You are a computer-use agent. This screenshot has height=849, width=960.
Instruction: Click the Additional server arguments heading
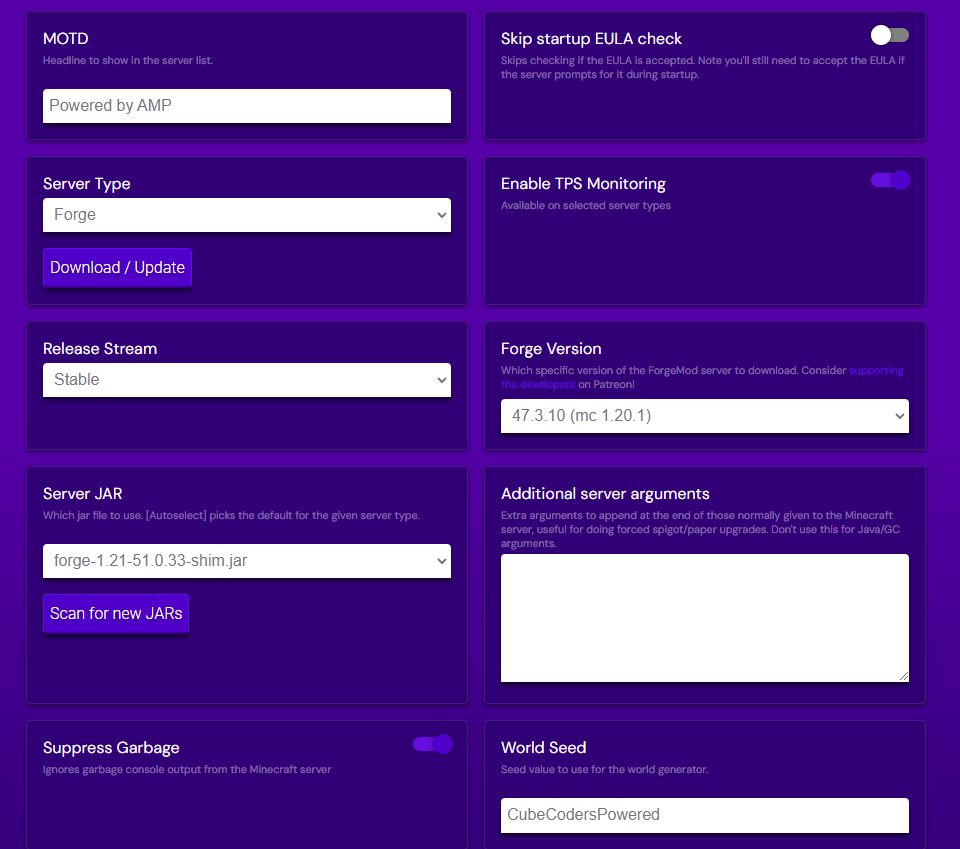pos(605,494)
